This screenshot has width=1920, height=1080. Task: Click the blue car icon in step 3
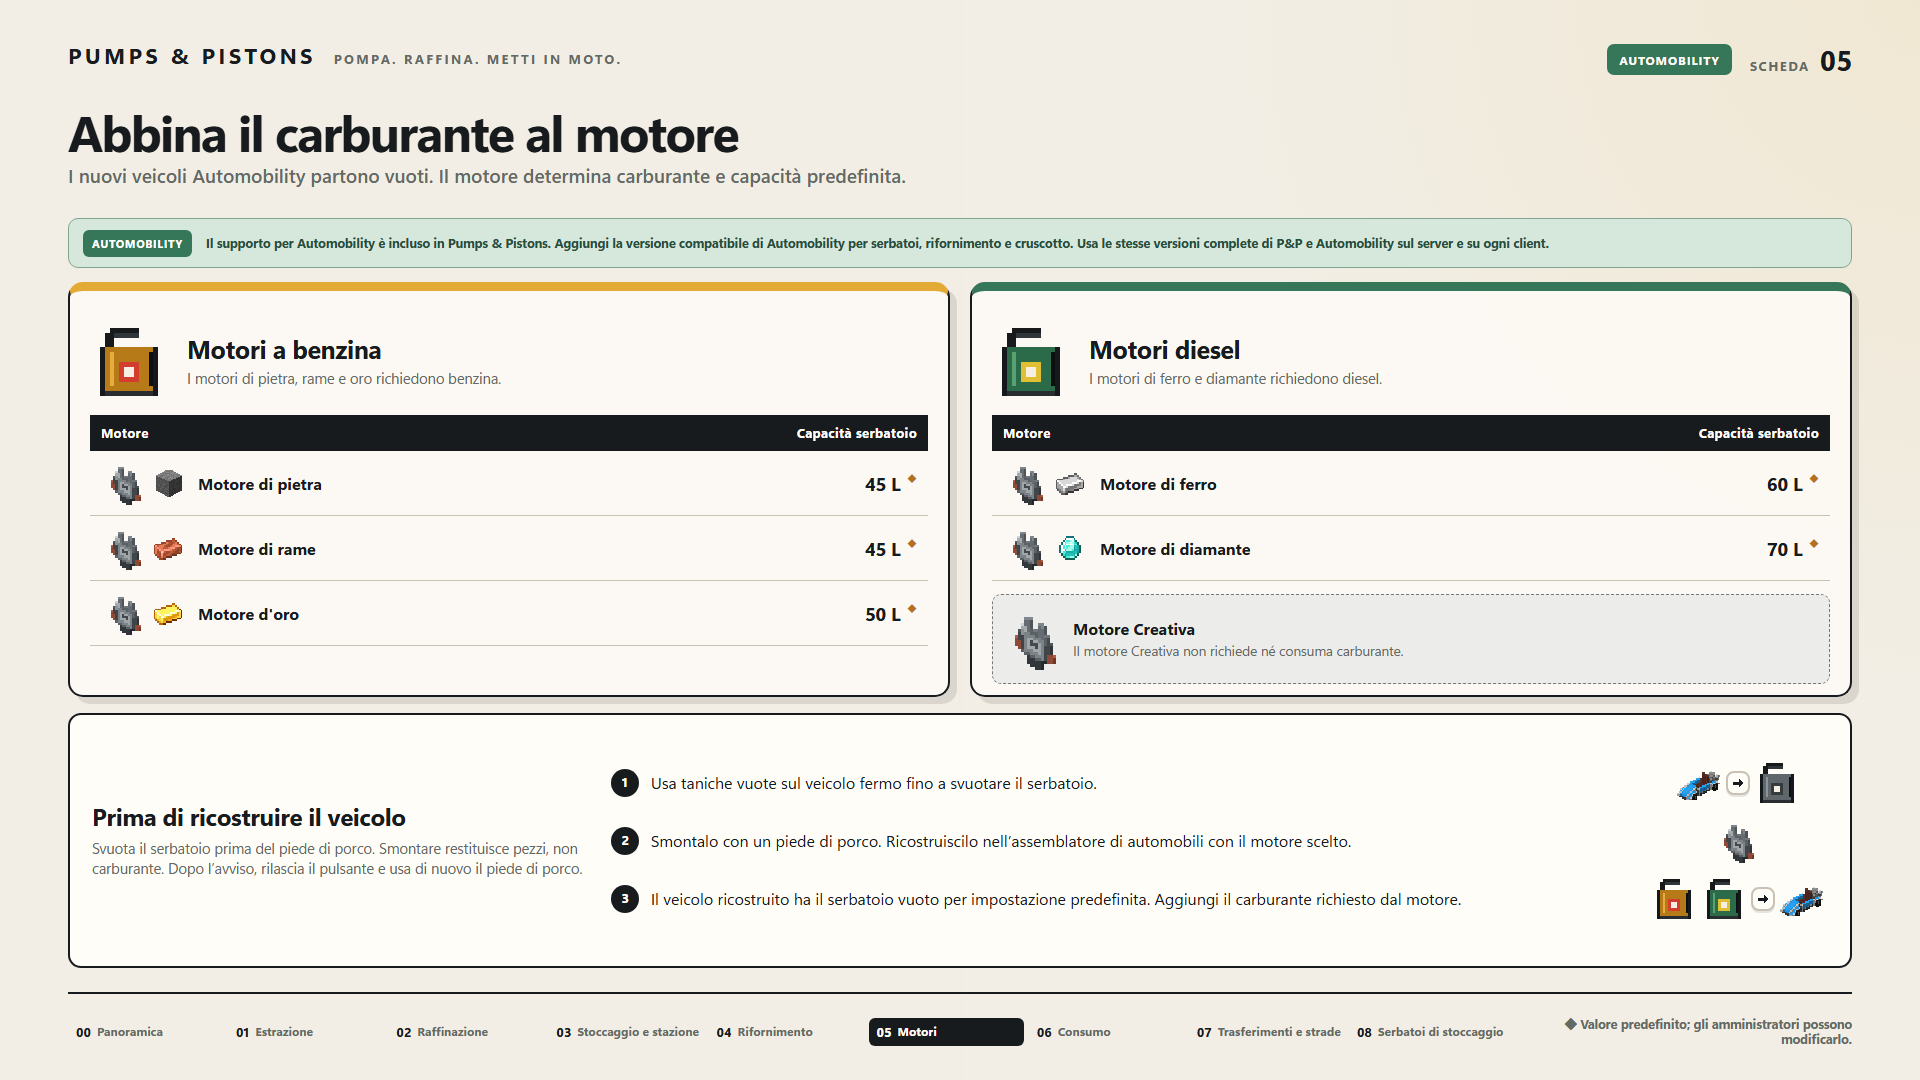1803,901
